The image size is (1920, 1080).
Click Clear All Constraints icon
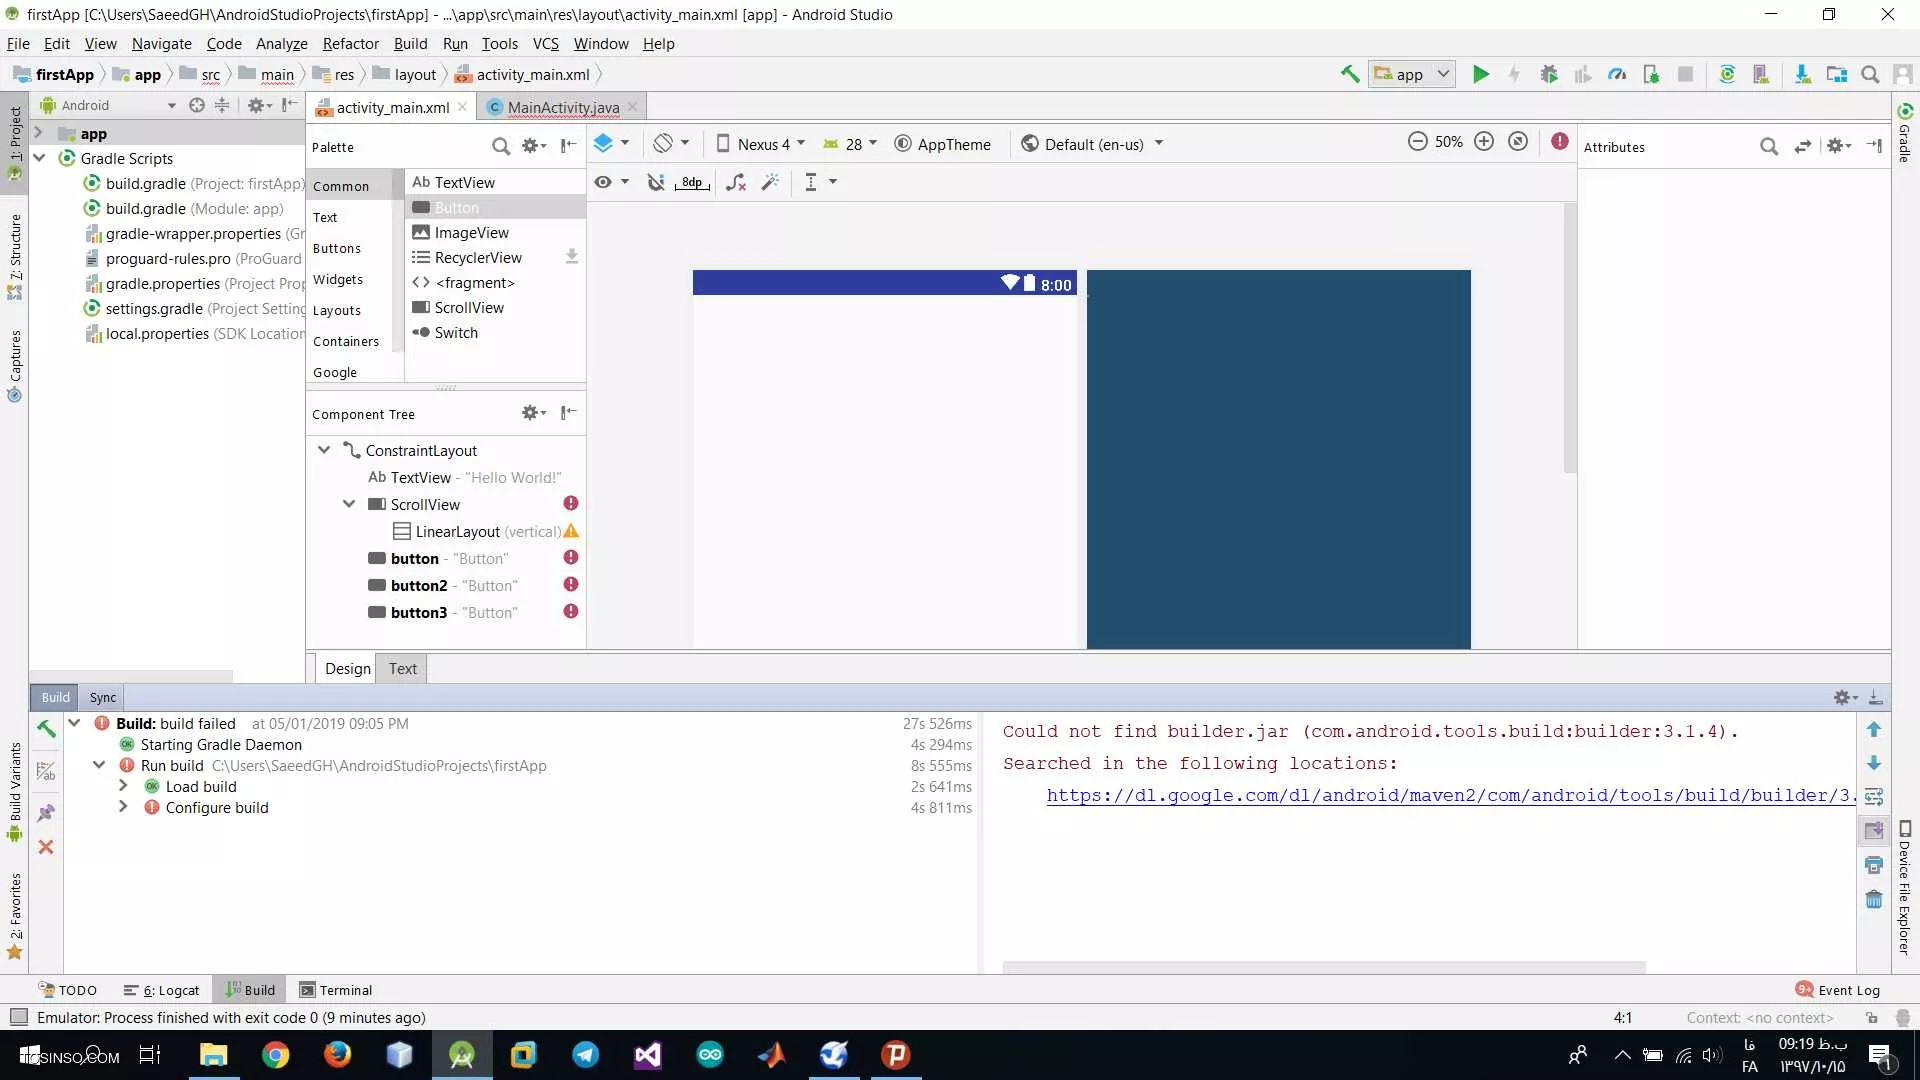(736, 182)
